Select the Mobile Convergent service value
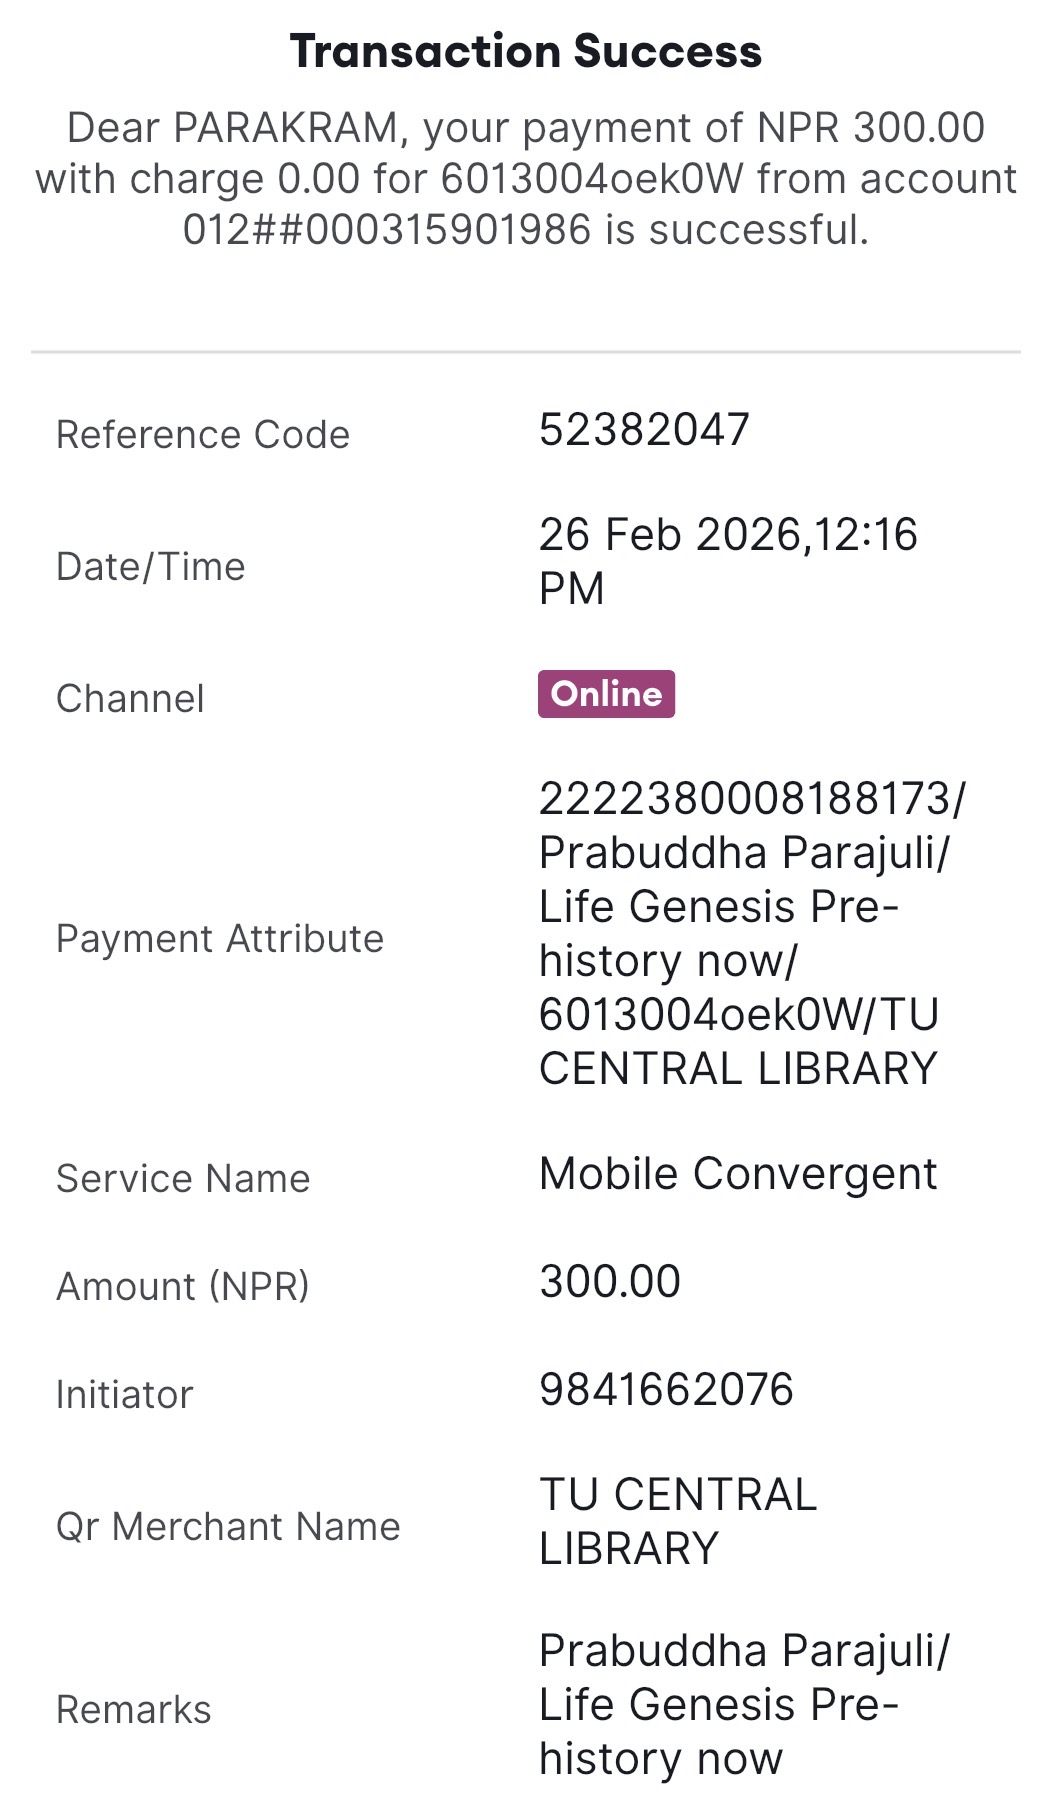1062x1798 pixels. 738,1174
